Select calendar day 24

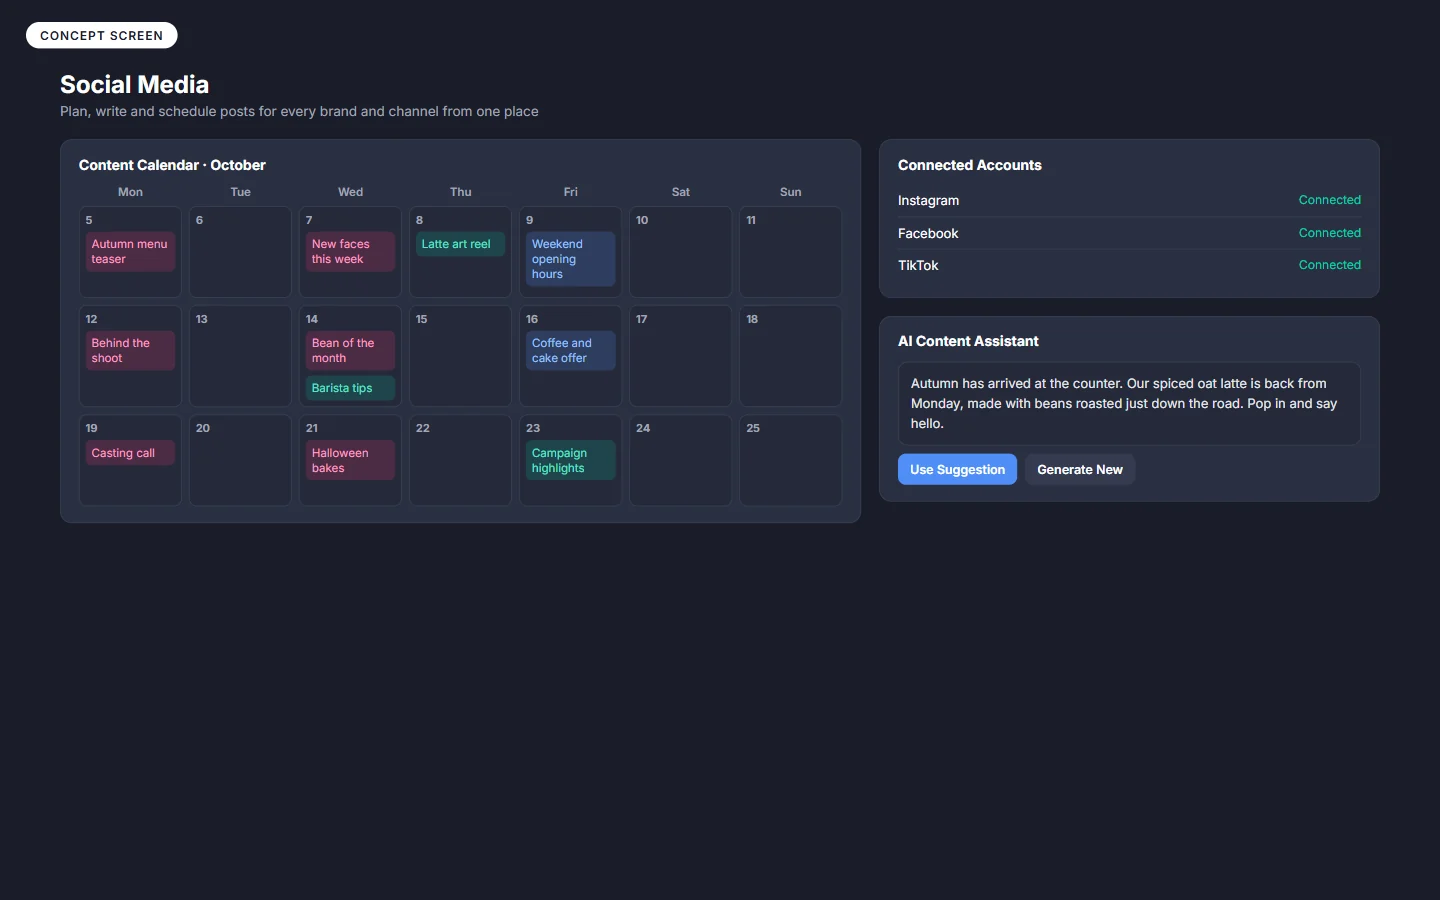click(x=680, y=460)
